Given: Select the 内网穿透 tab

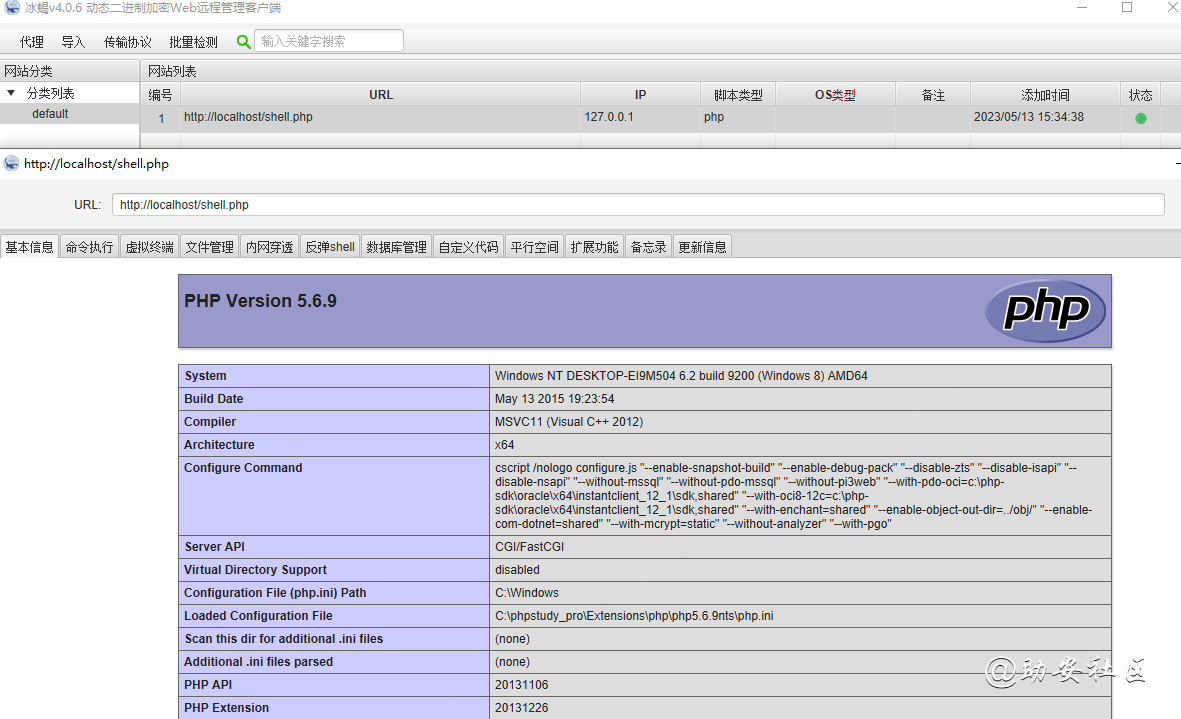Looking at the screenshot, I should click(x=269, y=247).
